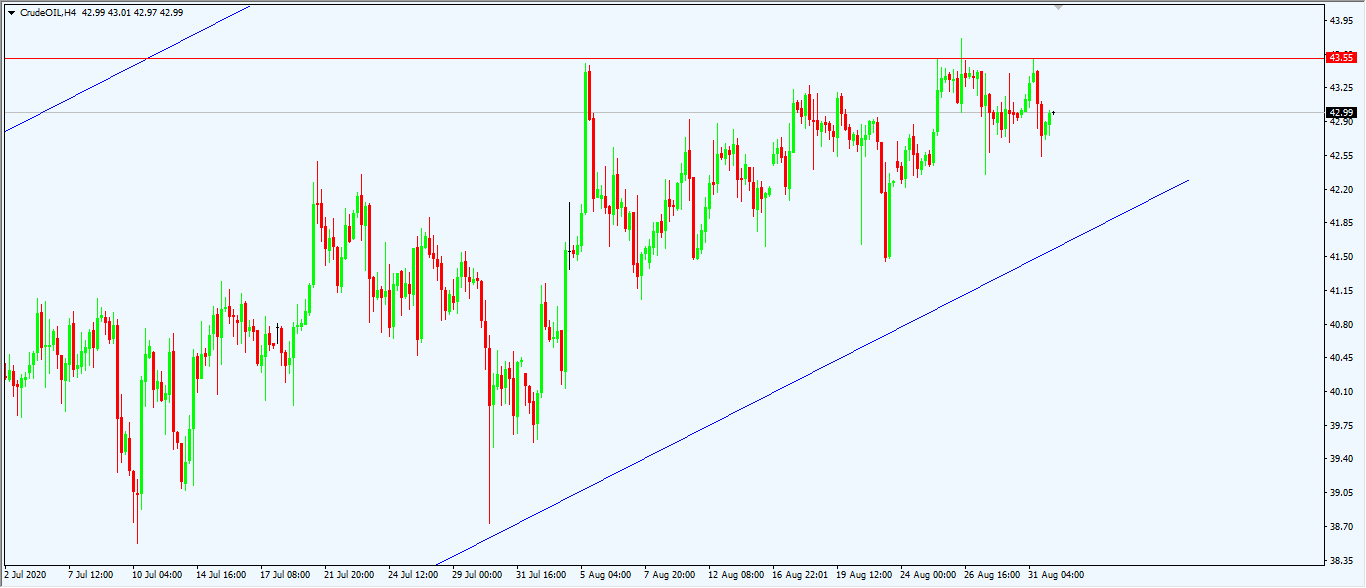This screenshot has width=1366, height=588.
Task: Click the 38.35 price axis label
Action: click(x=1341, y=560)
